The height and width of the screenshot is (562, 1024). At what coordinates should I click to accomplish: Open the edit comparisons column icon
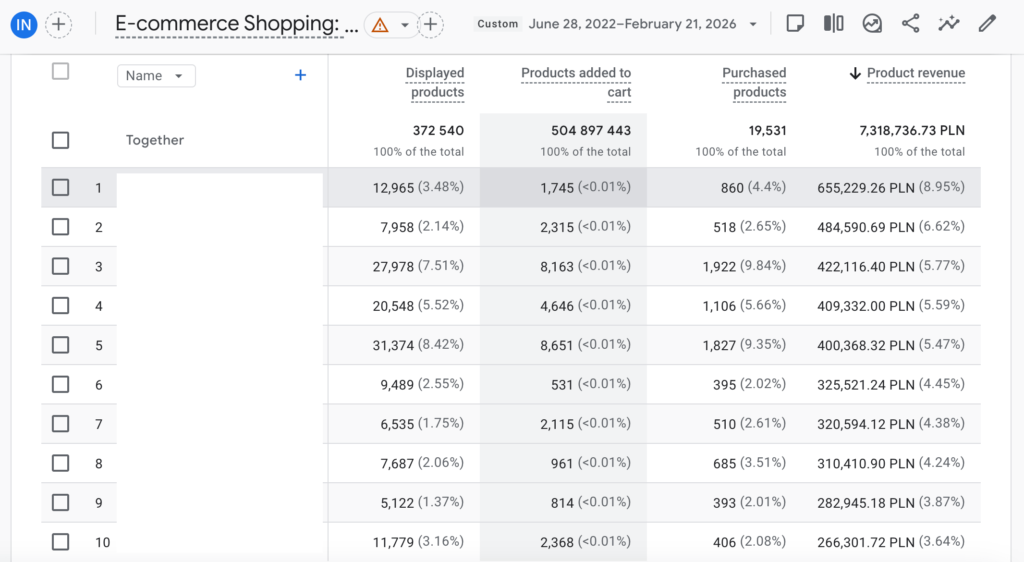point(833,24)
